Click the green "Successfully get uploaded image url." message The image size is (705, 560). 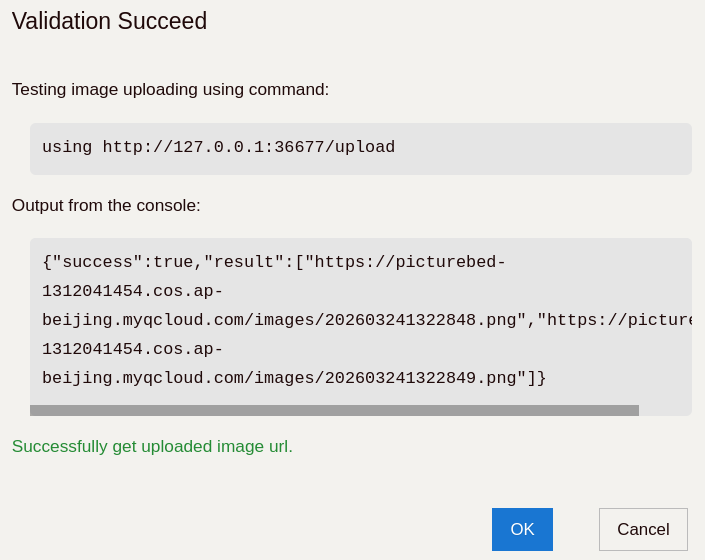pyautogui.click(x=152, y=446)
